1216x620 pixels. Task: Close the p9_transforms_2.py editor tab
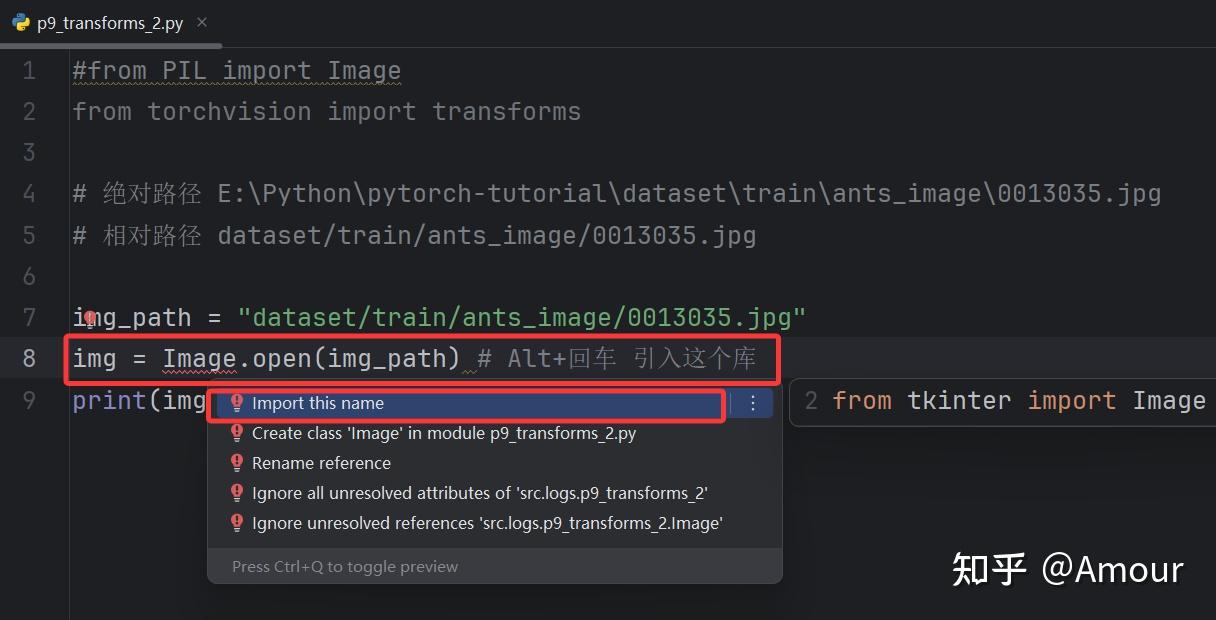click(202, 22)
